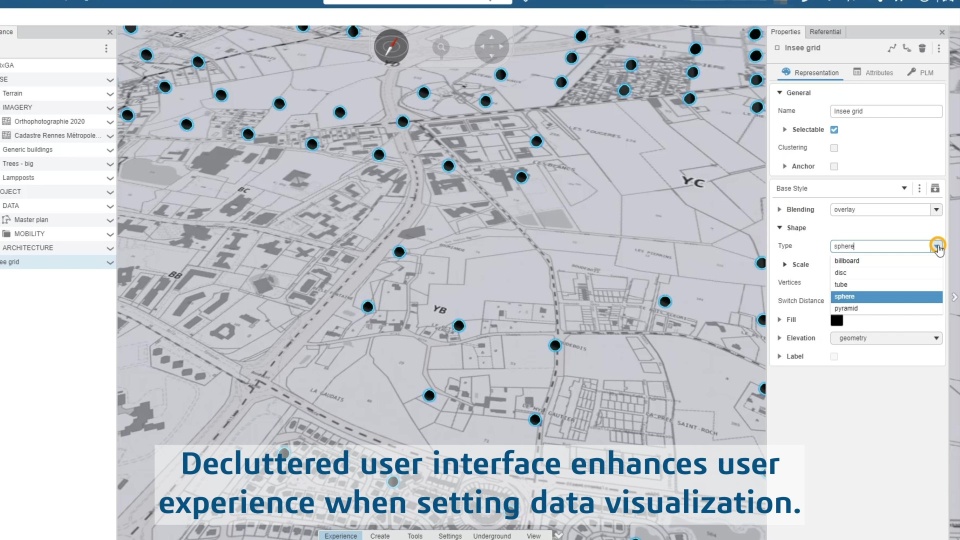Expand the Fill section

tap(780, 320)
